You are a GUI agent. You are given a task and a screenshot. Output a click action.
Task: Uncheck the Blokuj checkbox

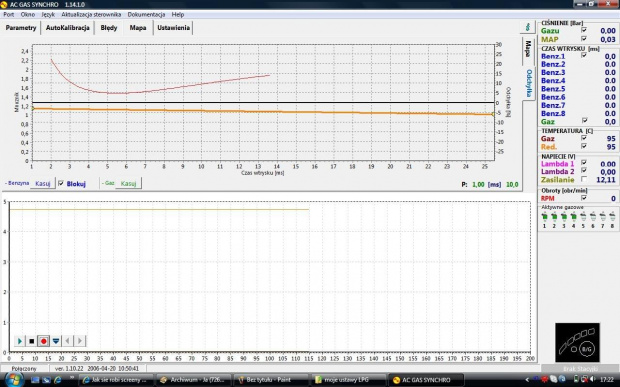tap(61, 183)
